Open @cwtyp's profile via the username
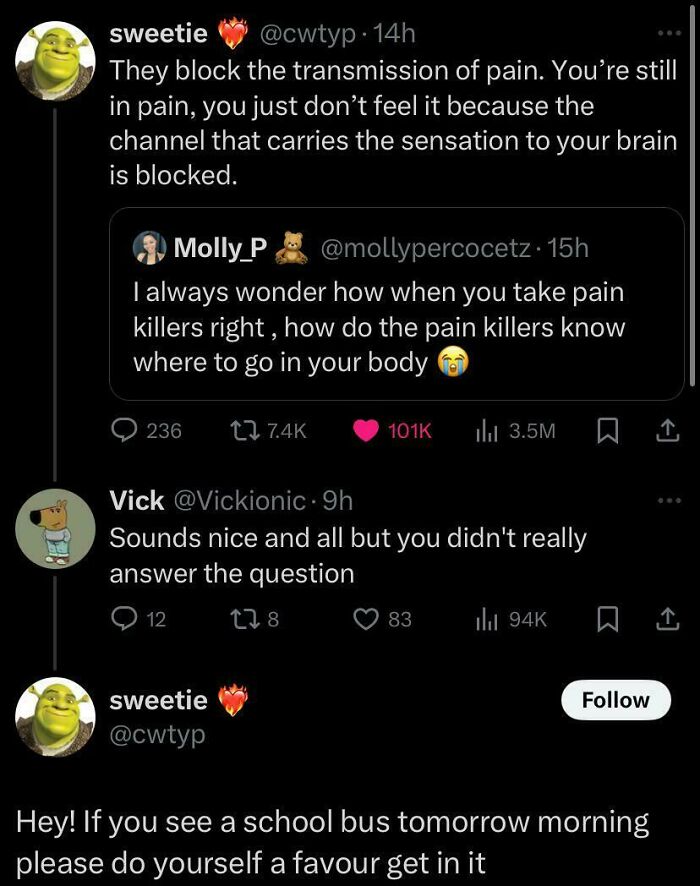 [305, 32]
